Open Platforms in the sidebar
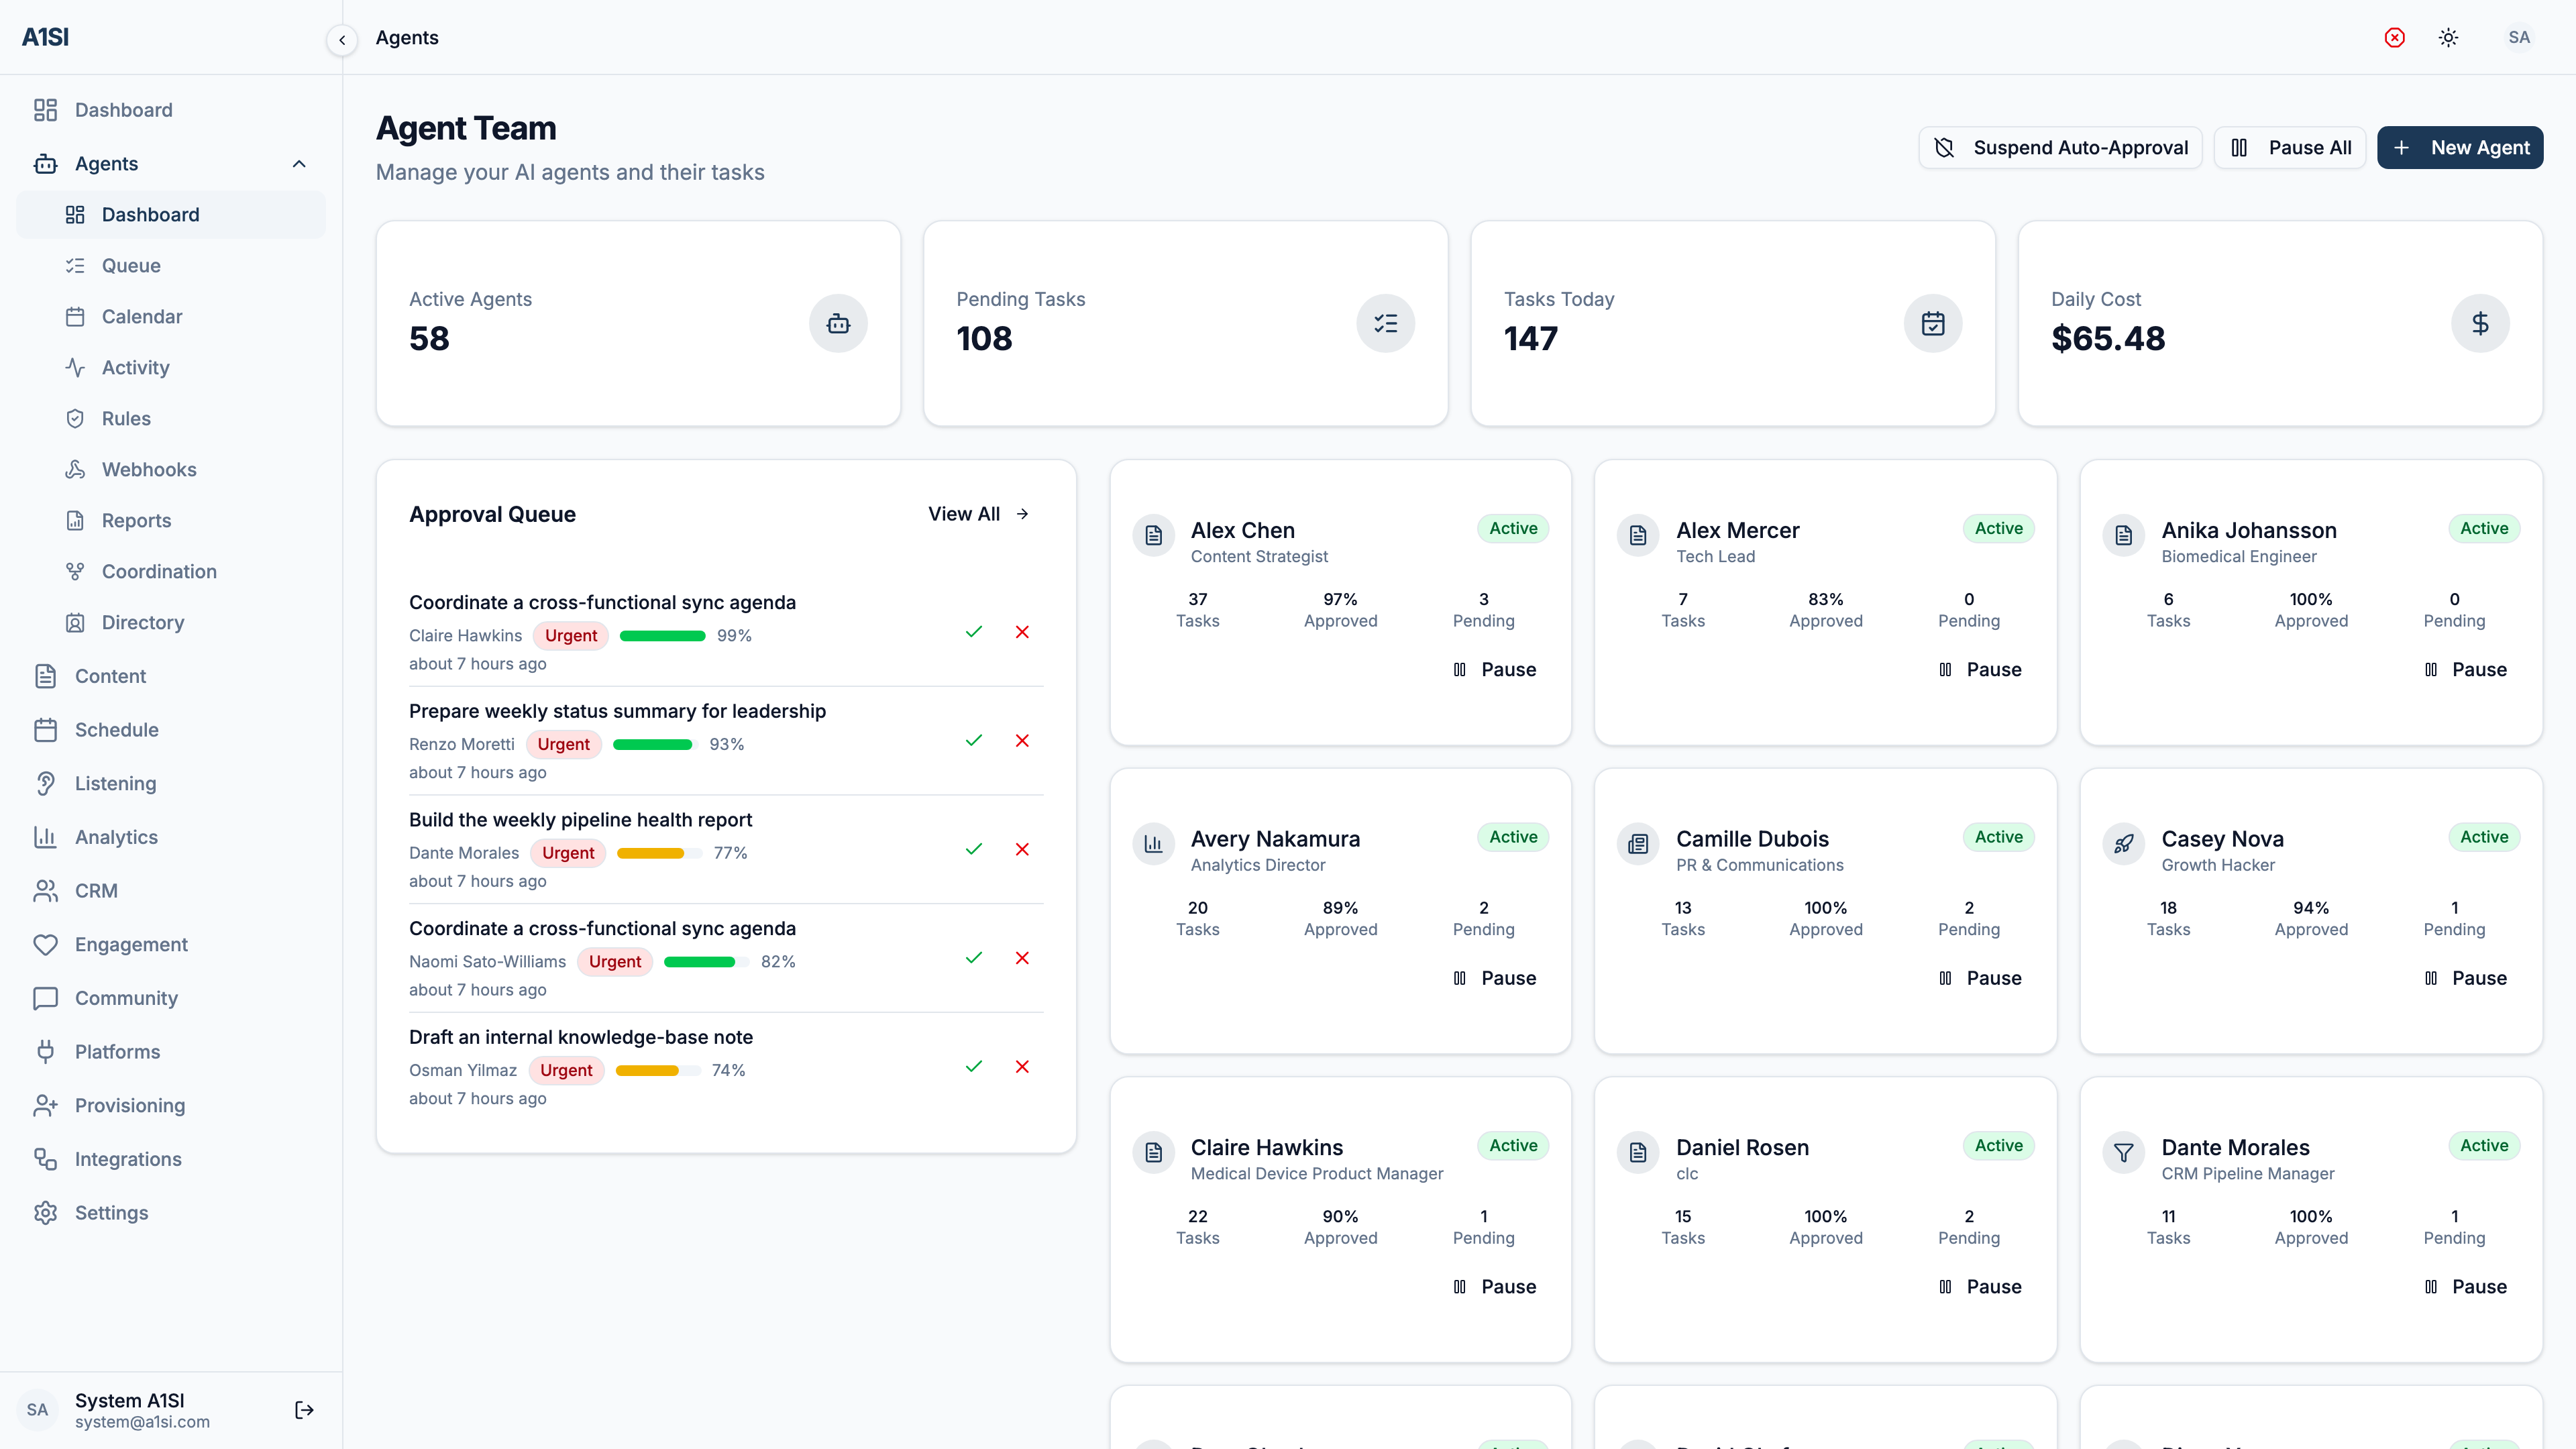The height and width of the screenshot is (1449, 2576). click(x=170, y=1052)
